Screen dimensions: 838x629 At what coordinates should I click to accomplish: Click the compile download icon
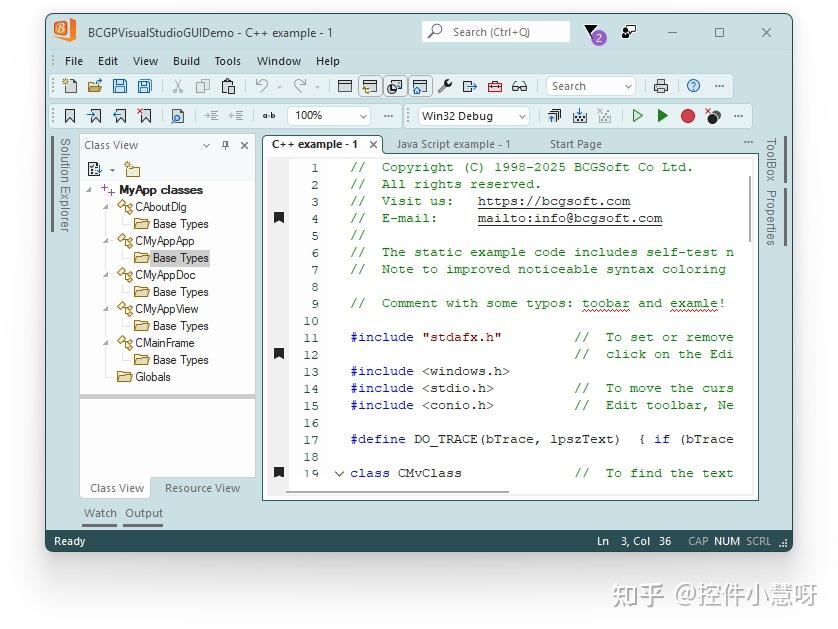580,116
